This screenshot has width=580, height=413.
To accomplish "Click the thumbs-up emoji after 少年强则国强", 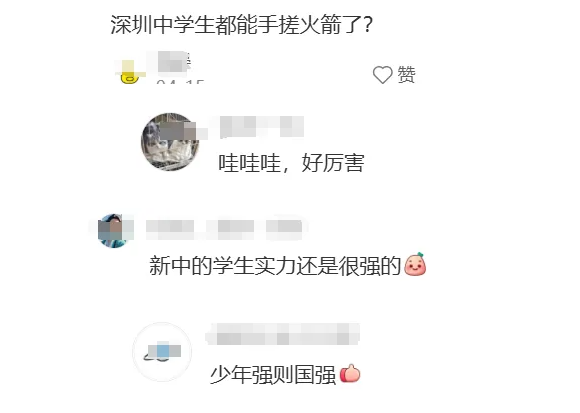I will coord(350,373).
